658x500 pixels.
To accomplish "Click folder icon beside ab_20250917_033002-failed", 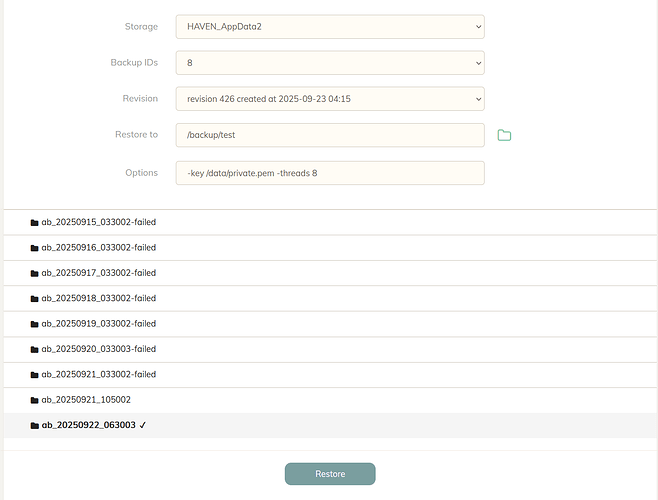I will [35, 273].
